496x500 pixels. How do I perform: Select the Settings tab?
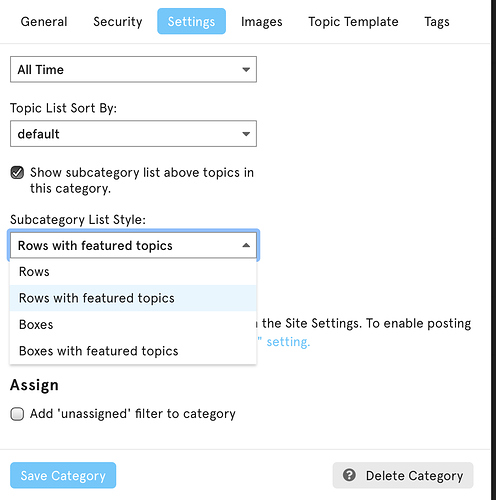[x=191, y=22]
